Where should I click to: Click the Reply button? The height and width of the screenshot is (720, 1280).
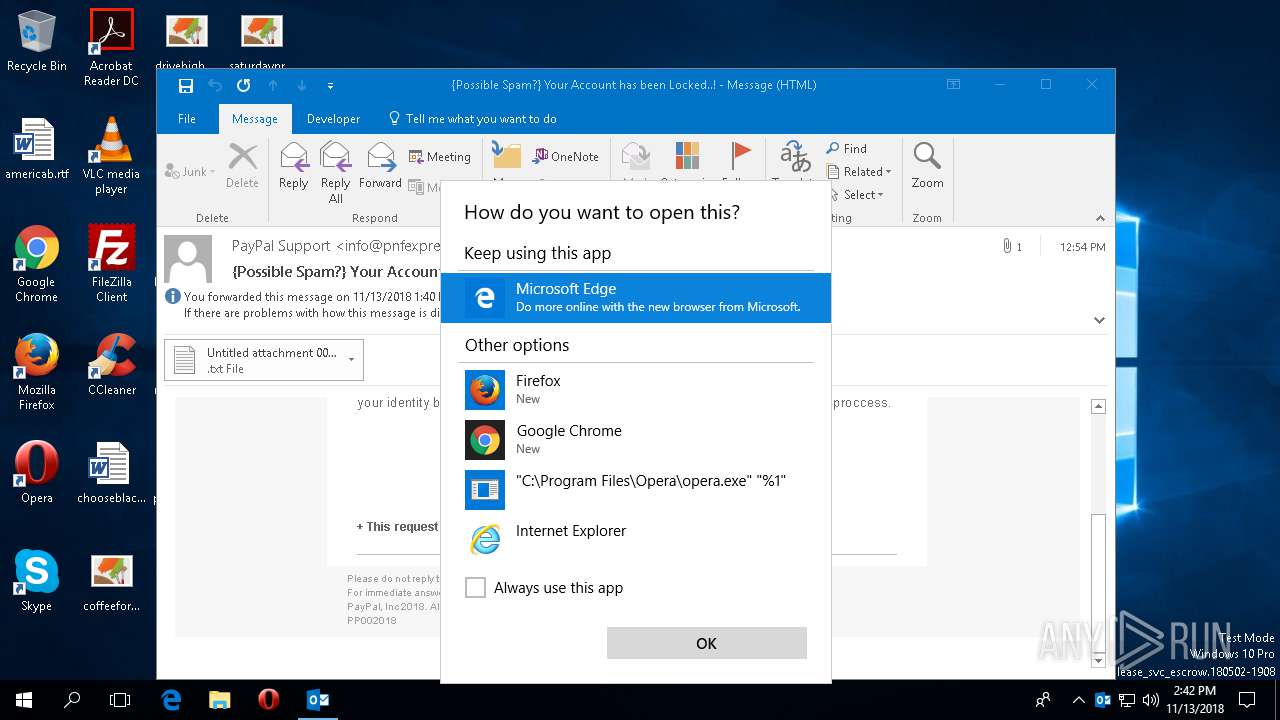tap(293, 166)
